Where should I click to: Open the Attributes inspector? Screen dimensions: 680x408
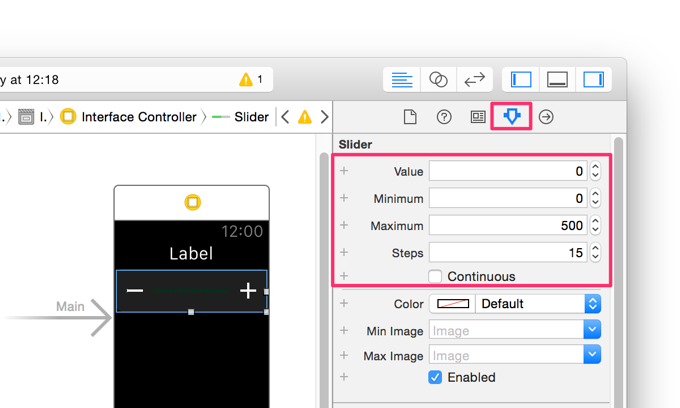tap(512, 116)
